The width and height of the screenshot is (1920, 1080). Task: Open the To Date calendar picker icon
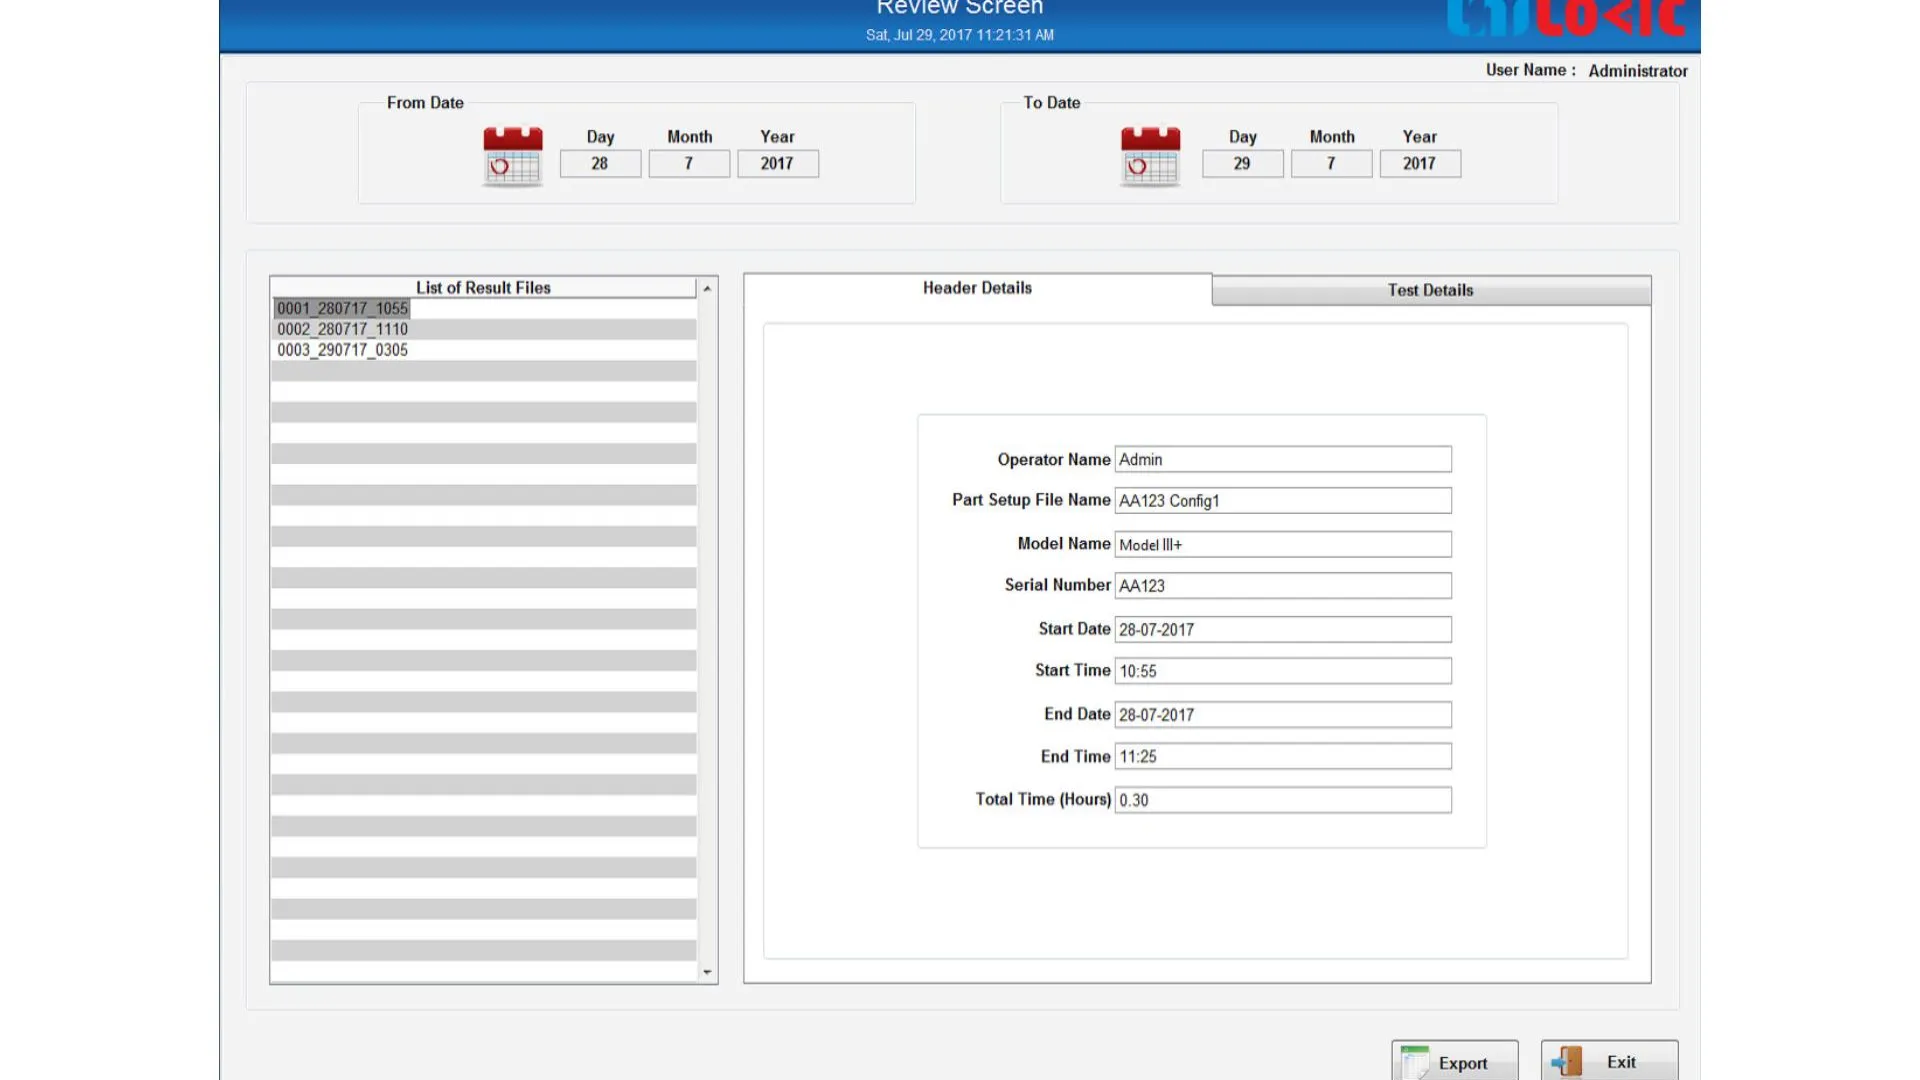click(1150, 156)
